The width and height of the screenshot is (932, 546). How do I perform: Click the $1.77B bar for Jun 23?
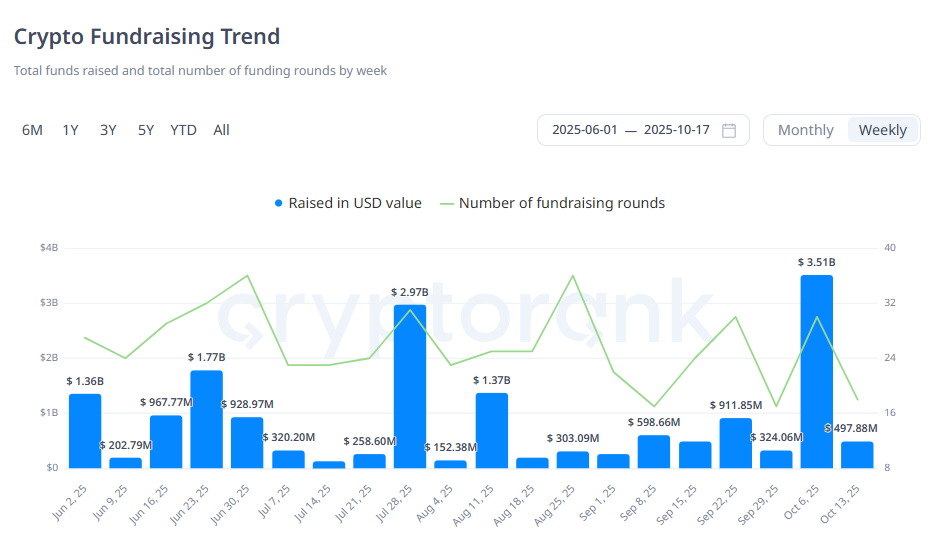[206, 419]
